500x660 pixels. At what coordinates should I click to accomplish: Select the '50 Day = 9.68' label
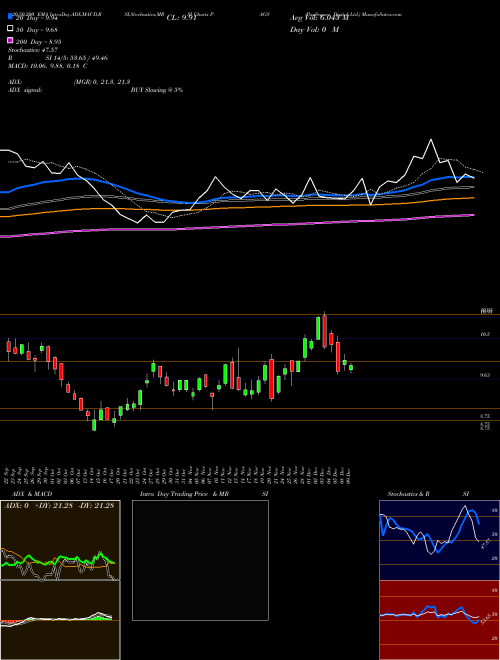point(36,29)
